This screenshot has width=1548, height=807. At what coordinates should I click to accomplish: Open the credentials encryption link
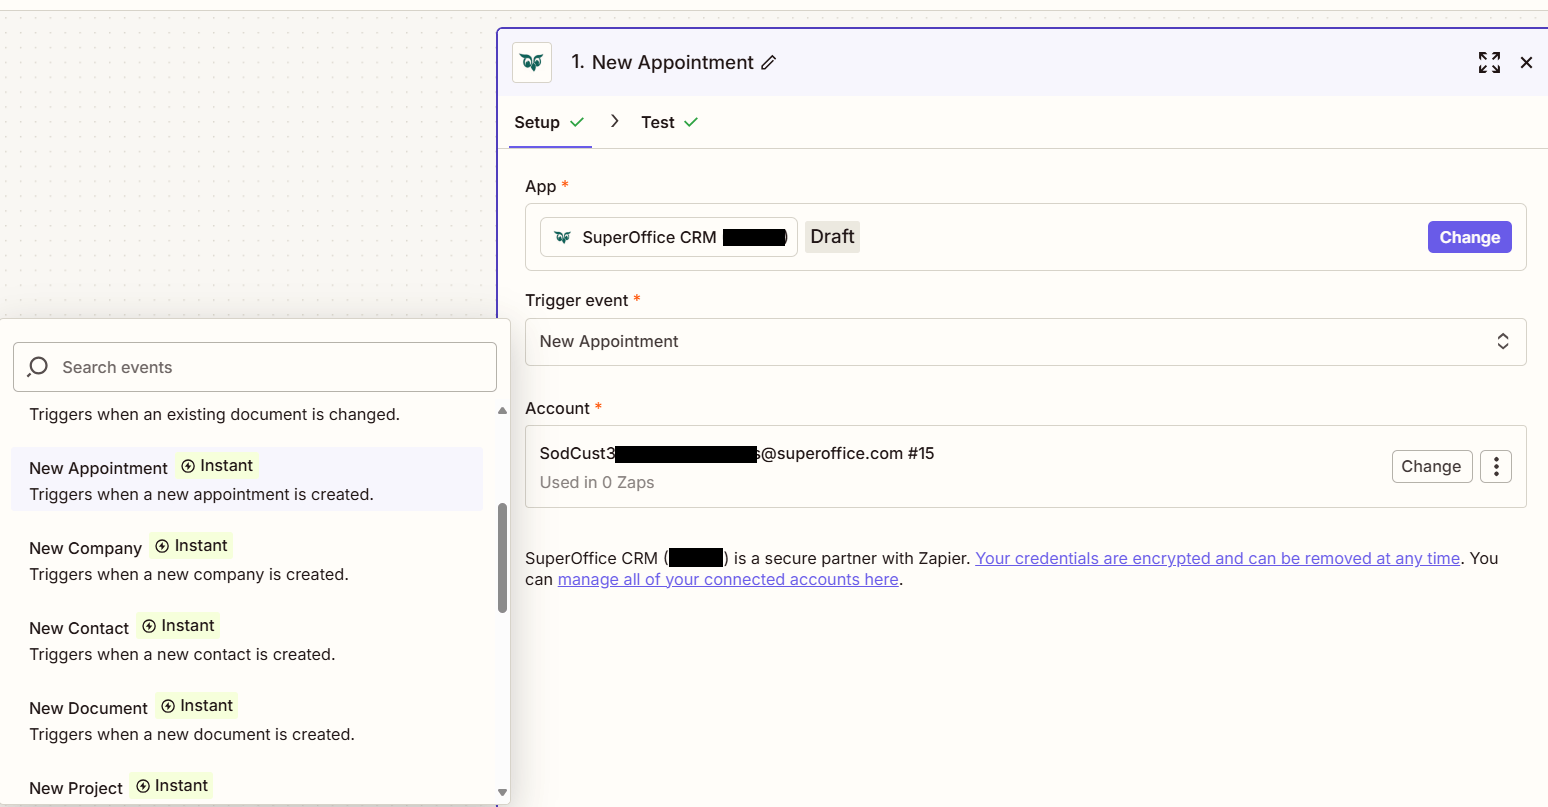pos(1216,558)
